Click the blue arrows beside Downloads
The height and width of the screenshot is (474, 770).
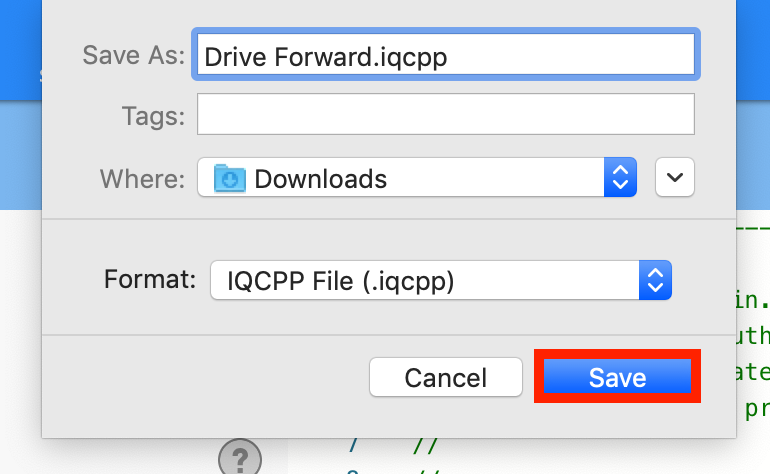pos(620,177)
